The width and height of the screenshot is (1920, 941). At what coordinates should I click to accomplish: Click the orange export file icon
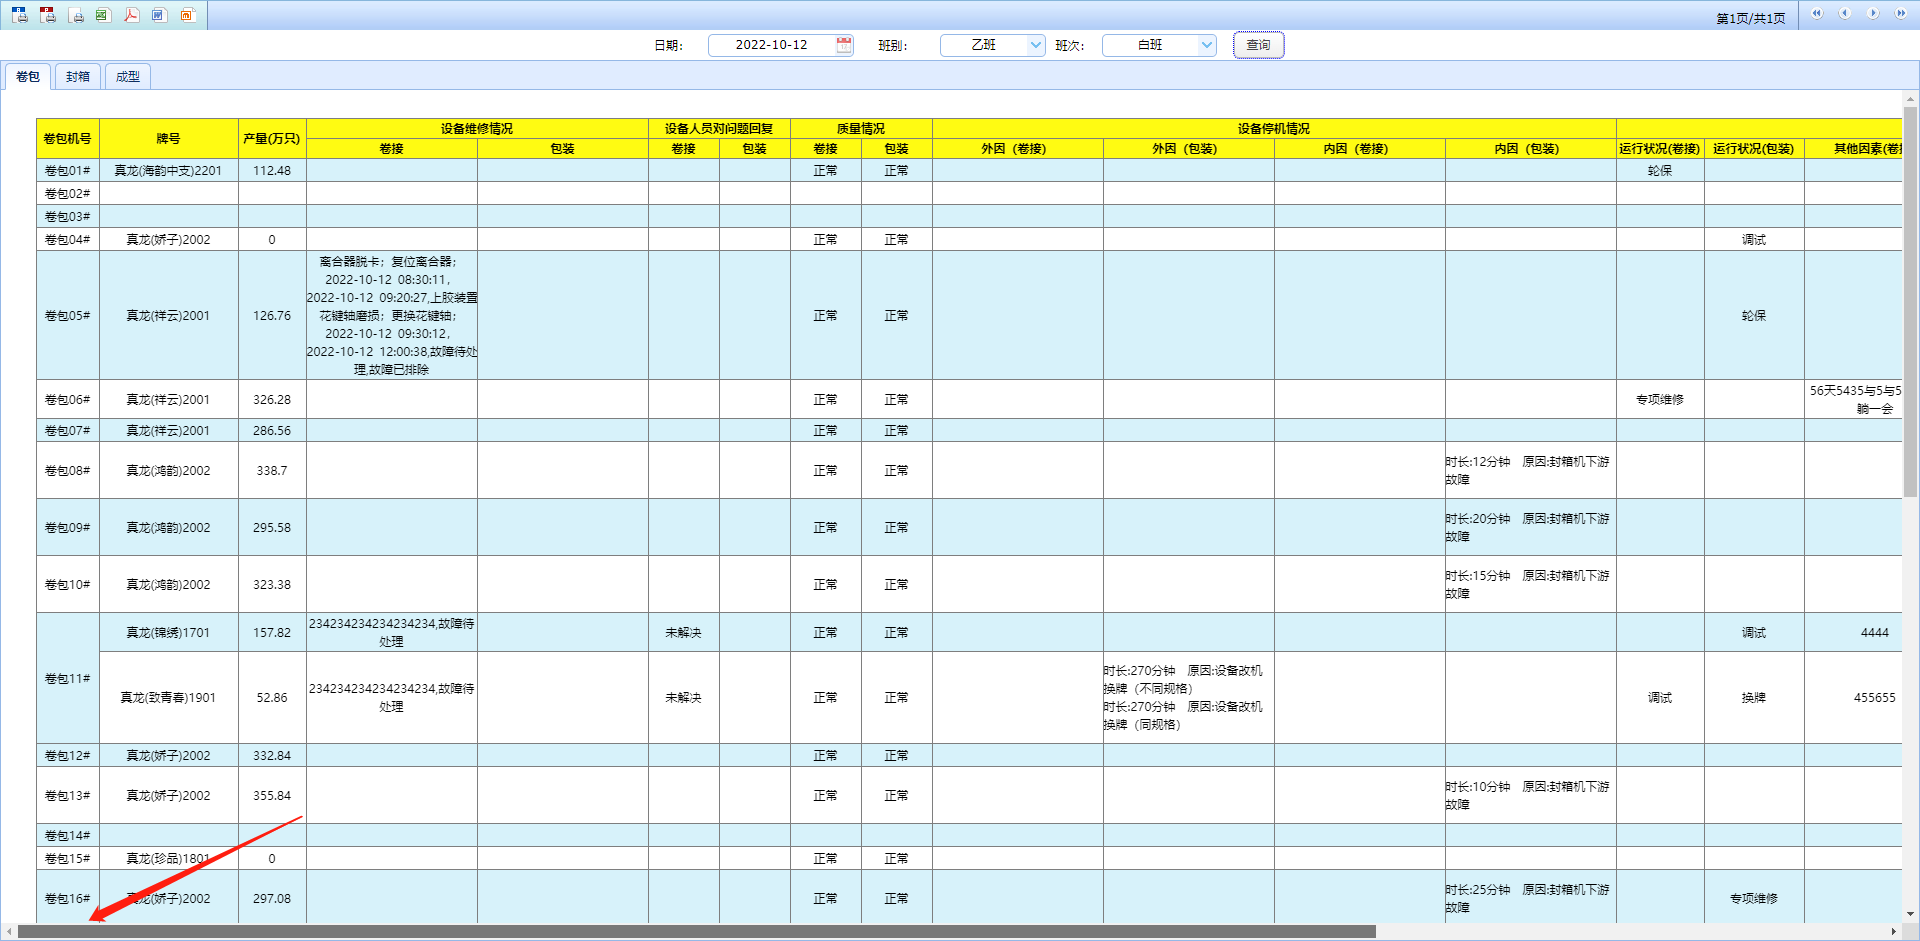pos(187,15)
